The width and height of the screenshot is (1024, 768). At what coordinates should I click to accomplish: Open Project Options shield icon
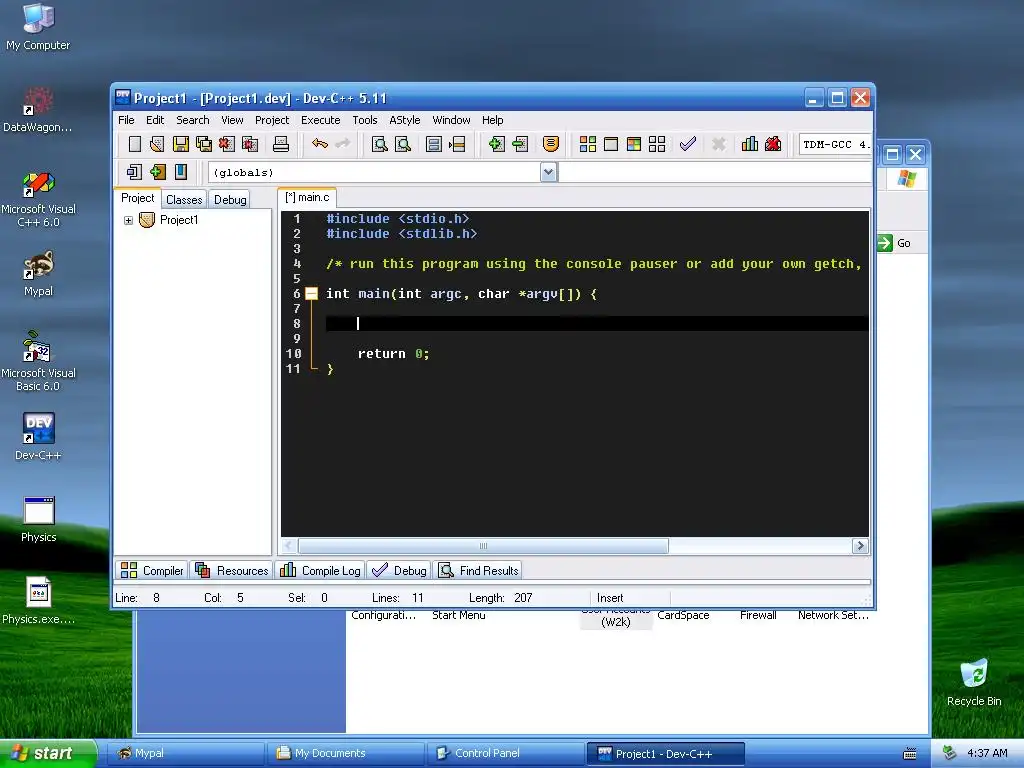(x=551, y=144)
